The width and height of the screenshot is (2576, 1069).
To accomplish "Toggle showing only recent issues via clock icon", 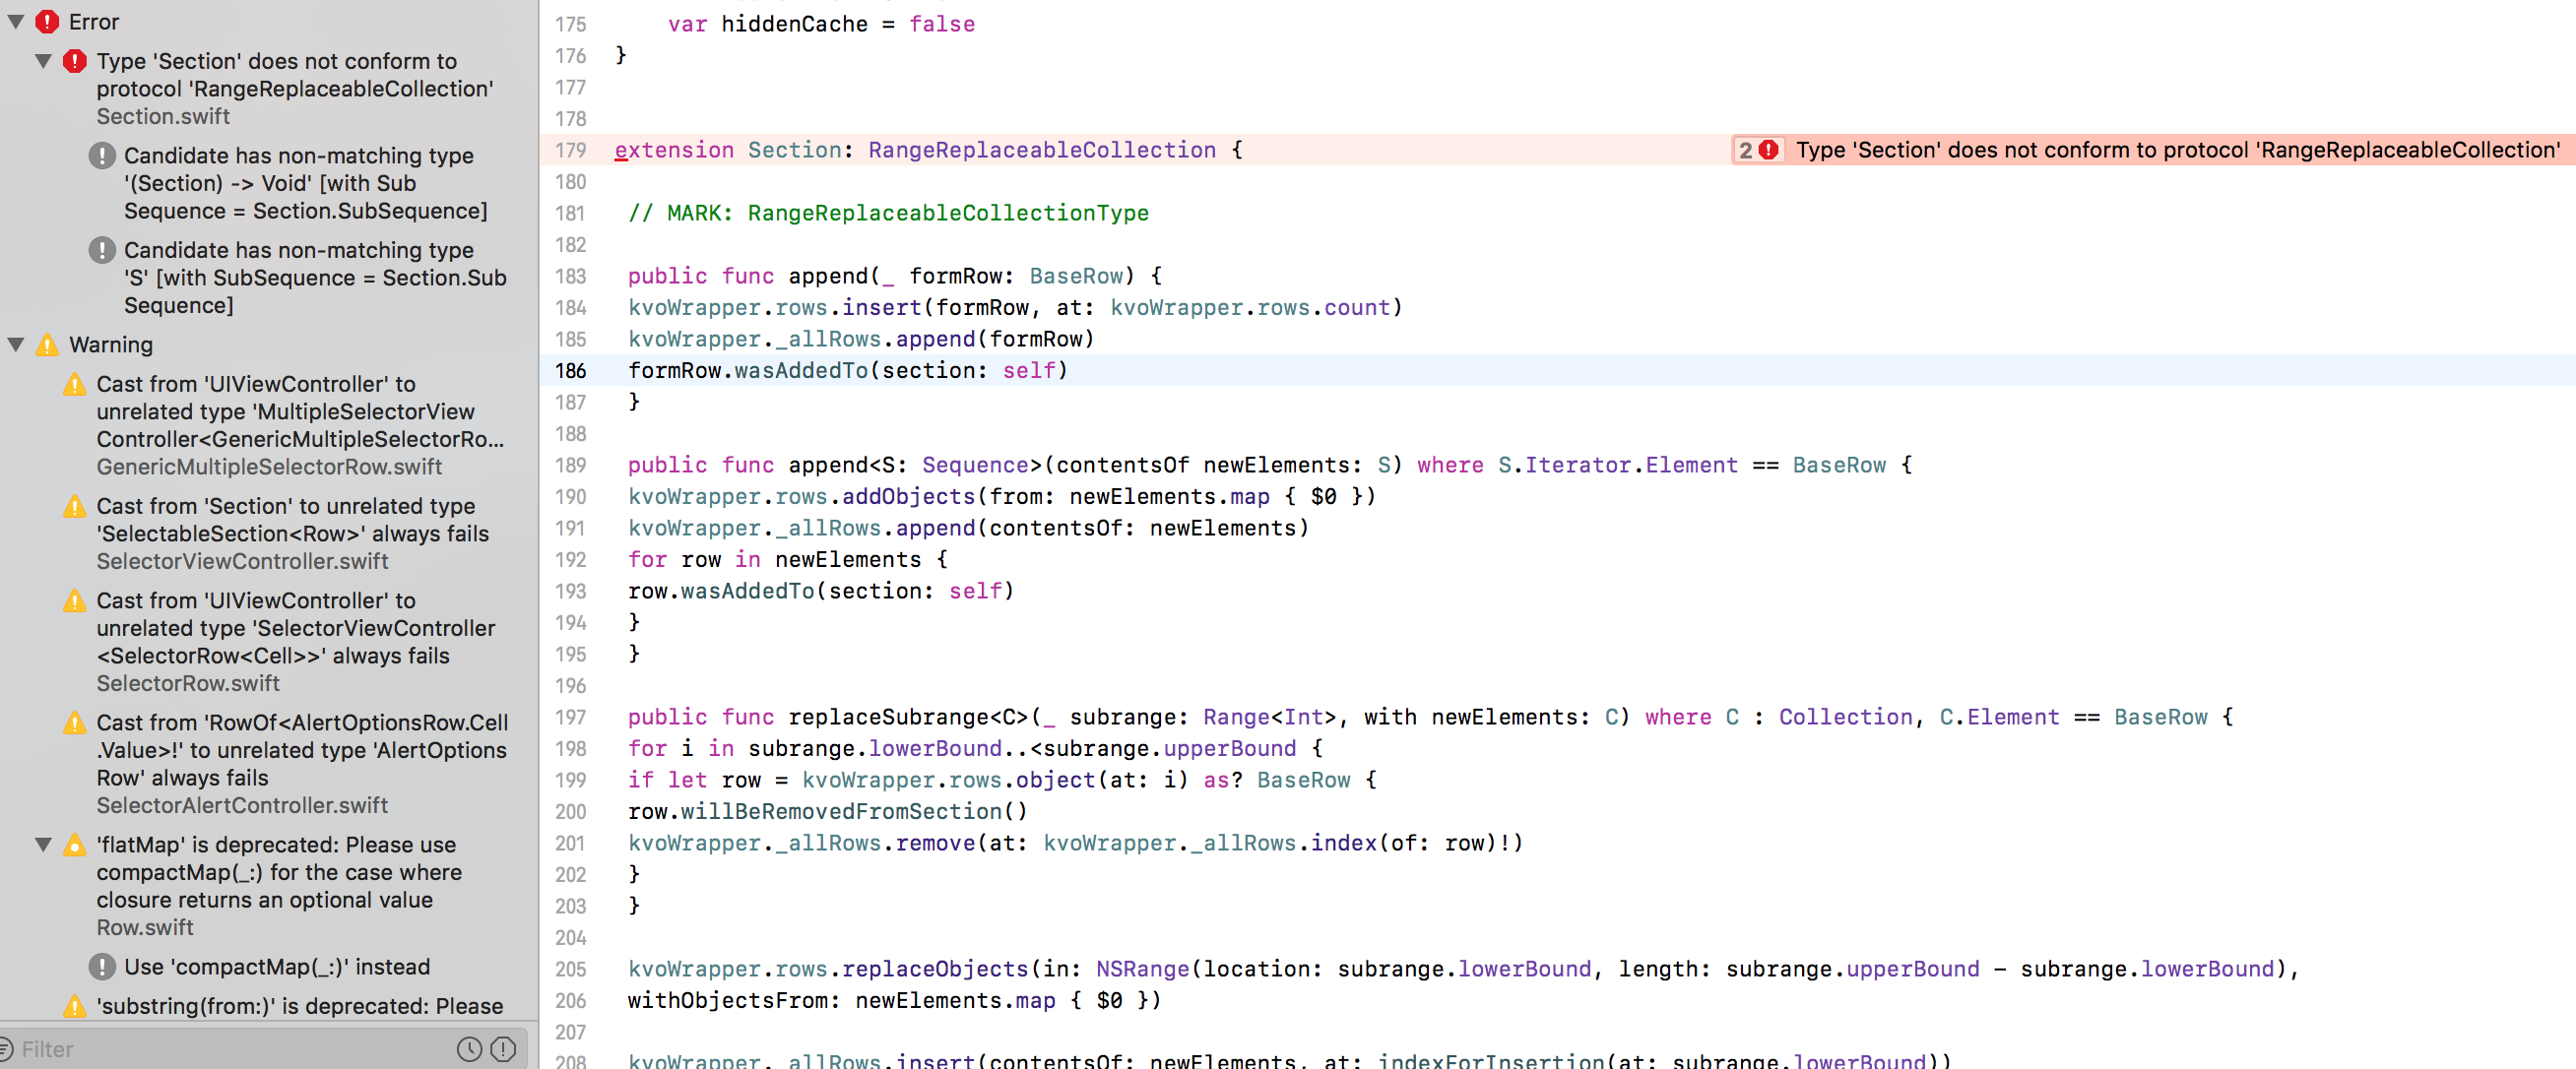I will coord(468,1049).
